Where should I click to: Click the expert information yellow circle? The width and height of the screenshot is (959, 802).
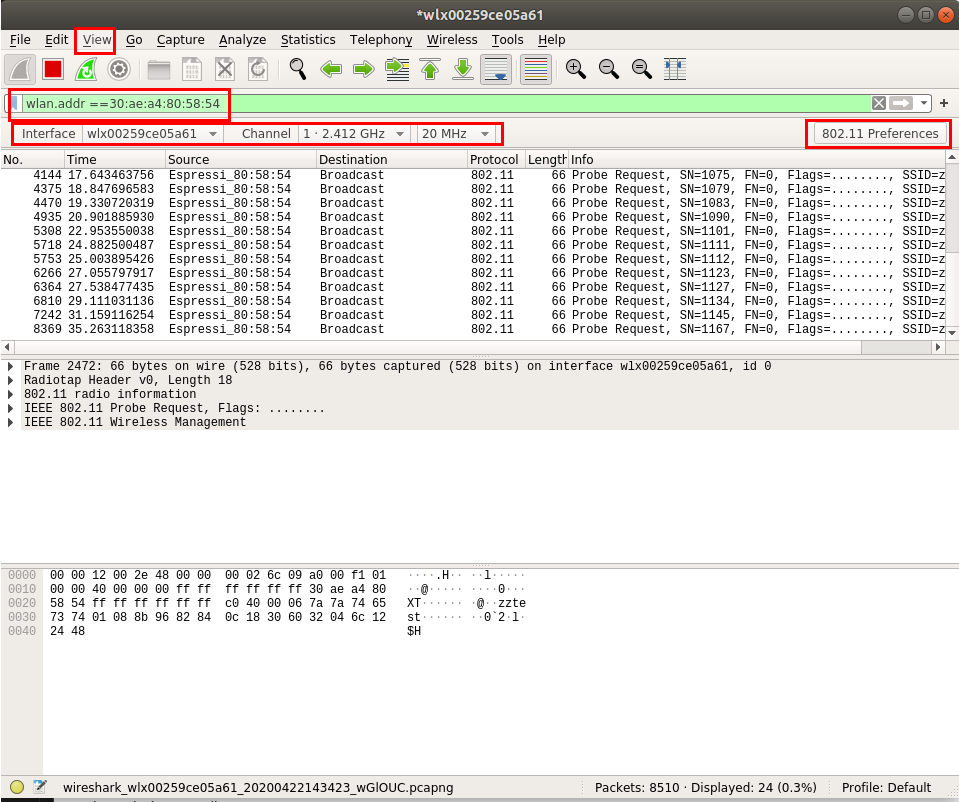tap(17, 787)
